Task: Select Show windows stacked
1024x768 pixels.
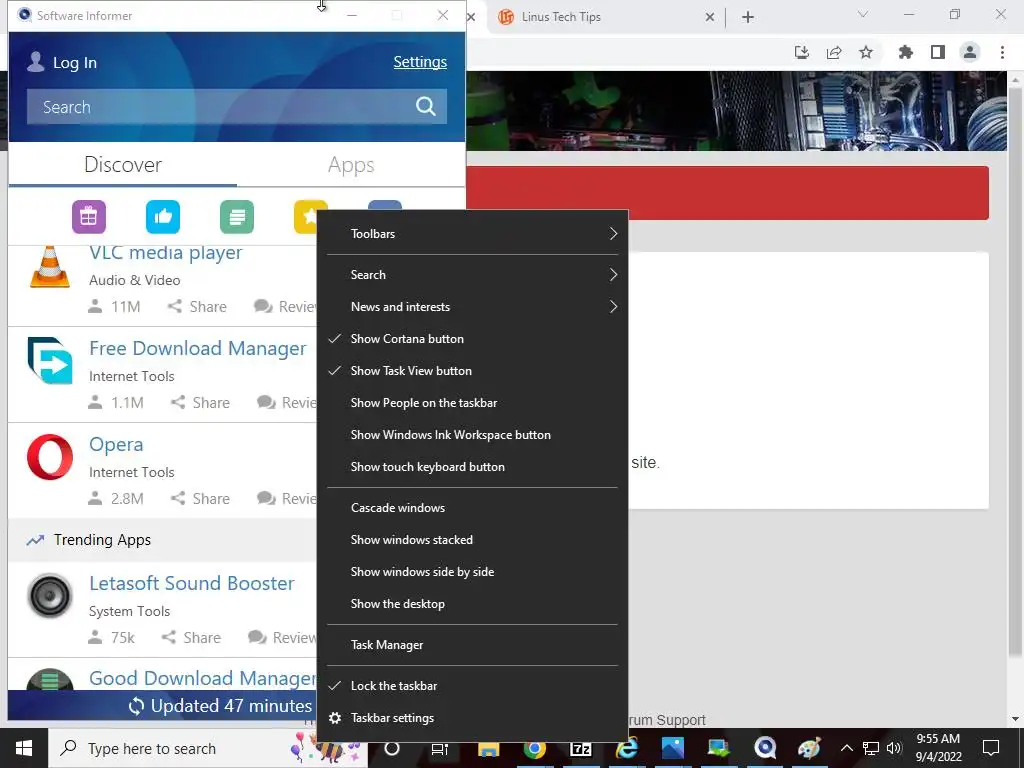Action: 472,539
